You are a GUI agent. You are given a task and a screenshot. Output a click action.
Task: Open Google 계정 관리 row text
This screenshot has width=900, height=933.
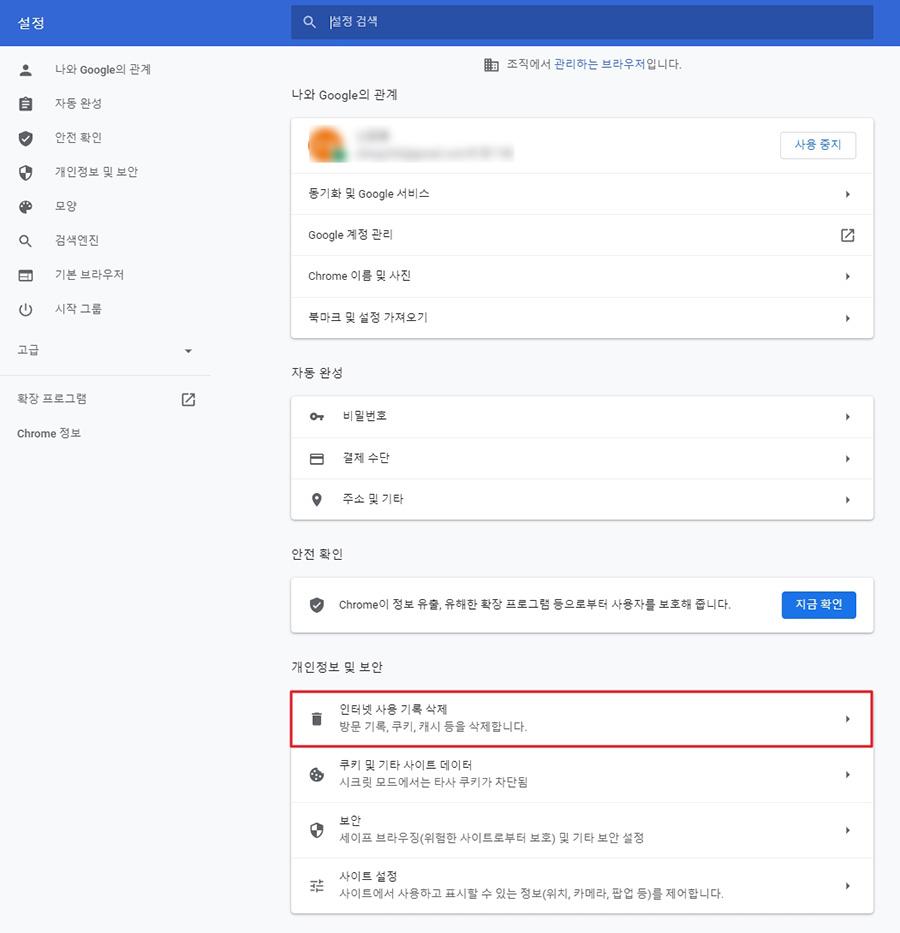(350, 235)
